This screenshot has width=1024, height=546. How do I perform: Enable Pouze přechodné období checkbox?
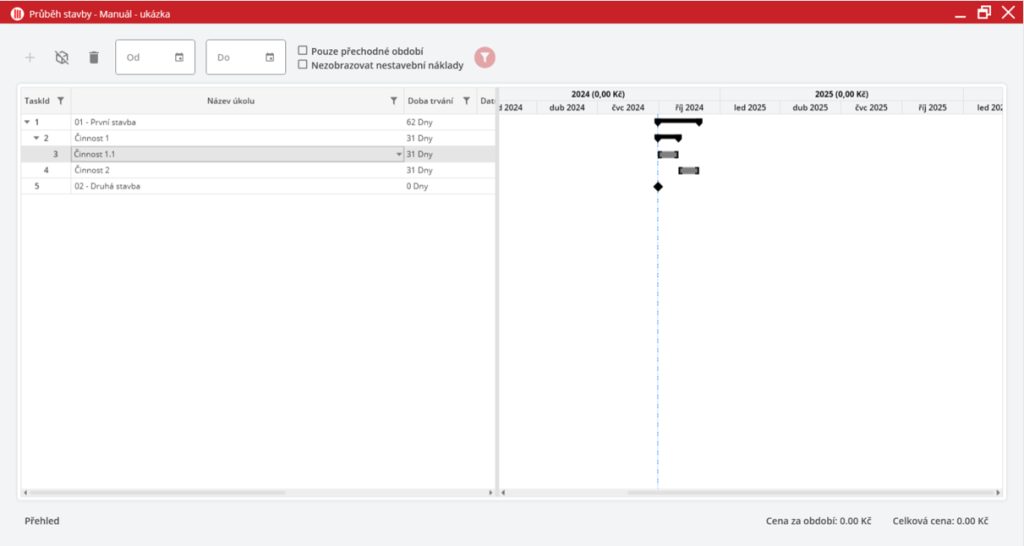303,50
